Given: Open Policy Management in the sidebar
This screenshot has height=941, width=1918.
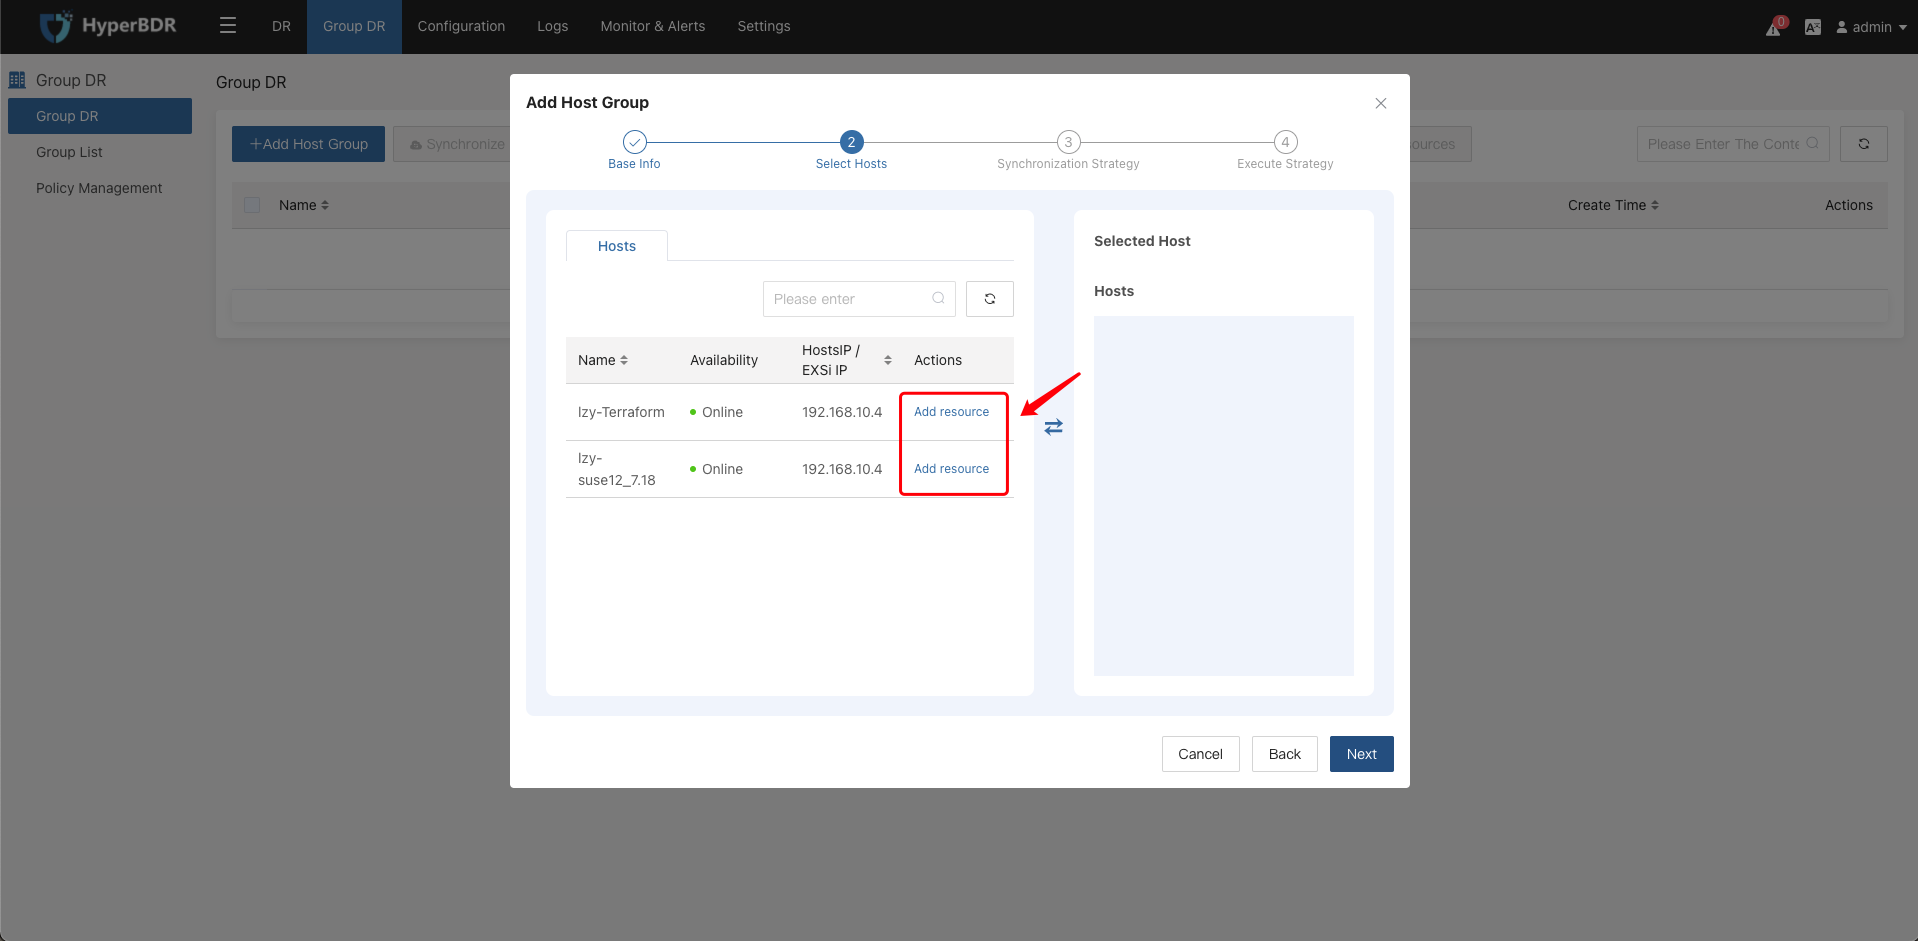Looking at the screenshot, I should point(100,188).
